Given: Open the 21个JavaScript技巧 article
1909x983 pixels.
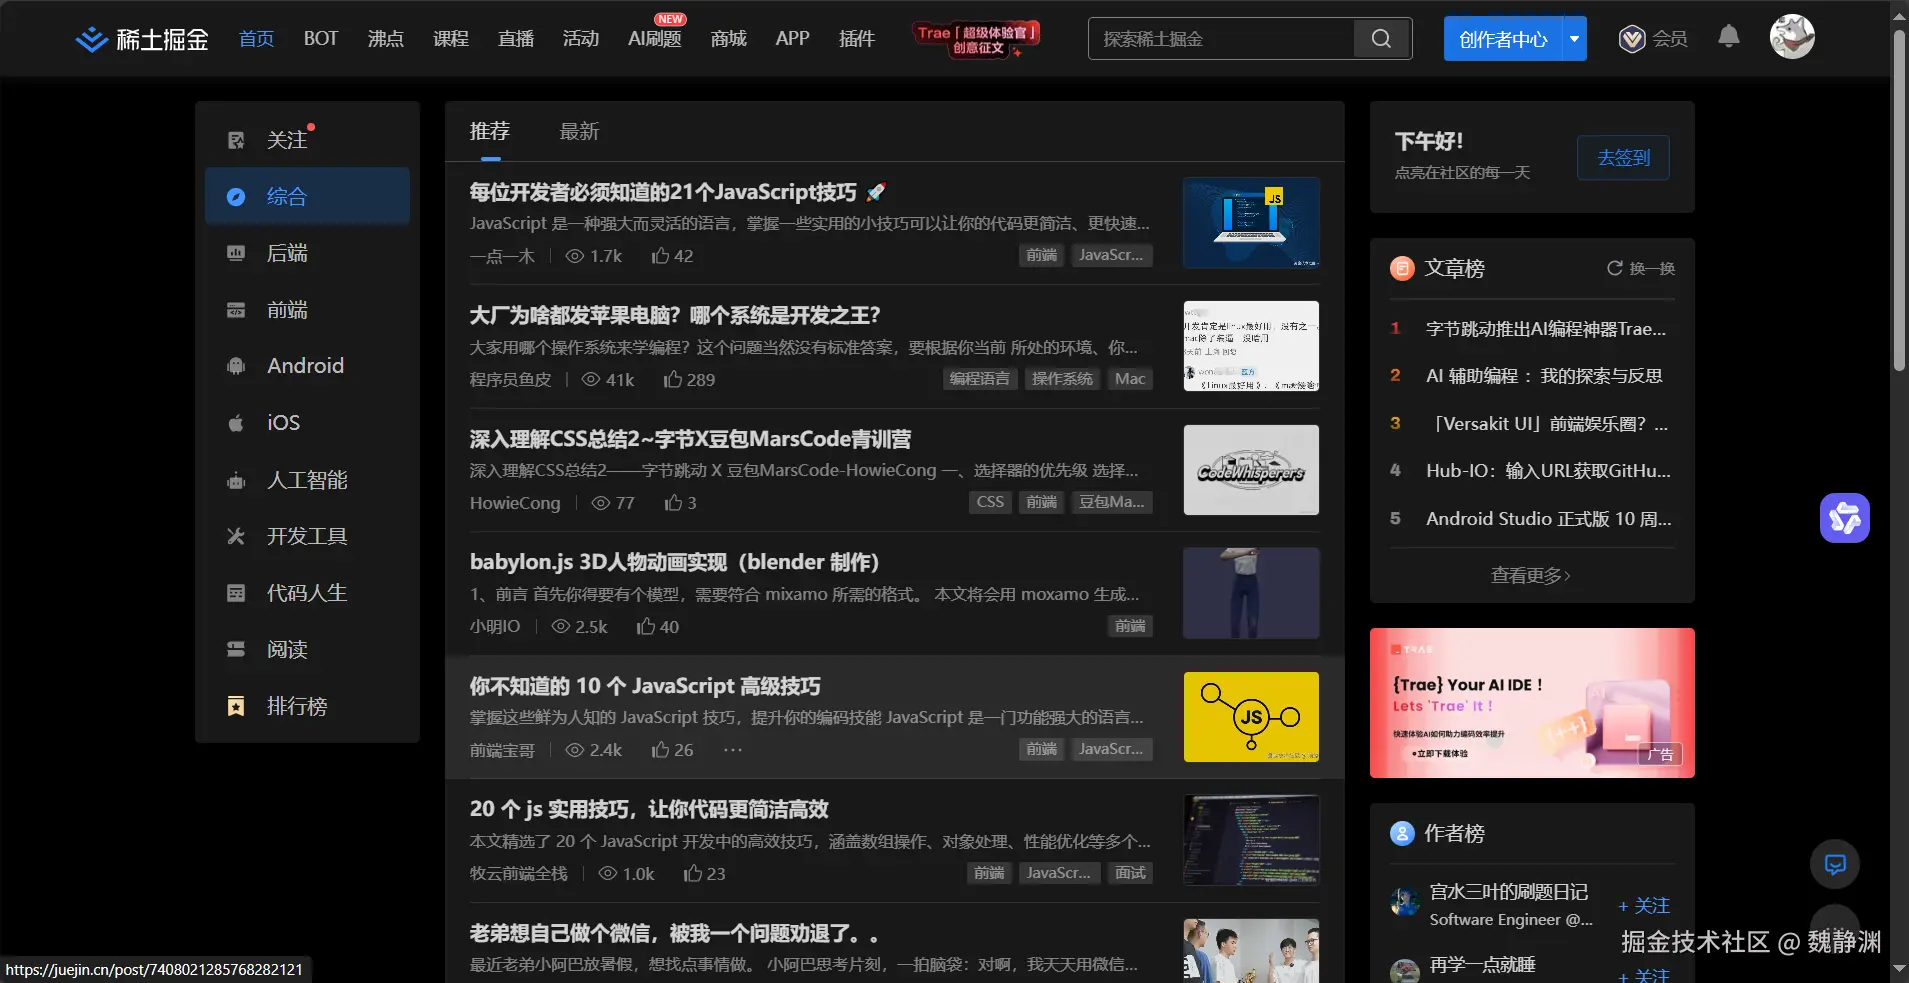Looking at the screenshot, I should tap(665, 192).
